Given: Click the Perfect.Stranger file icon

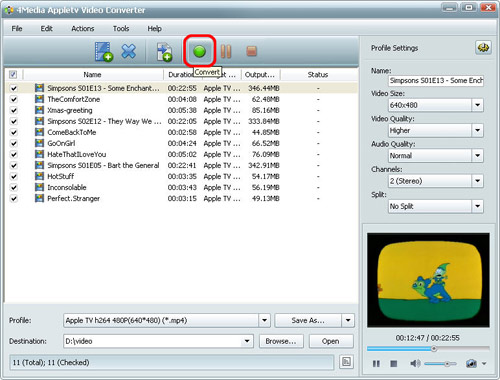Looking at the screenshot, I should (39, 198).
